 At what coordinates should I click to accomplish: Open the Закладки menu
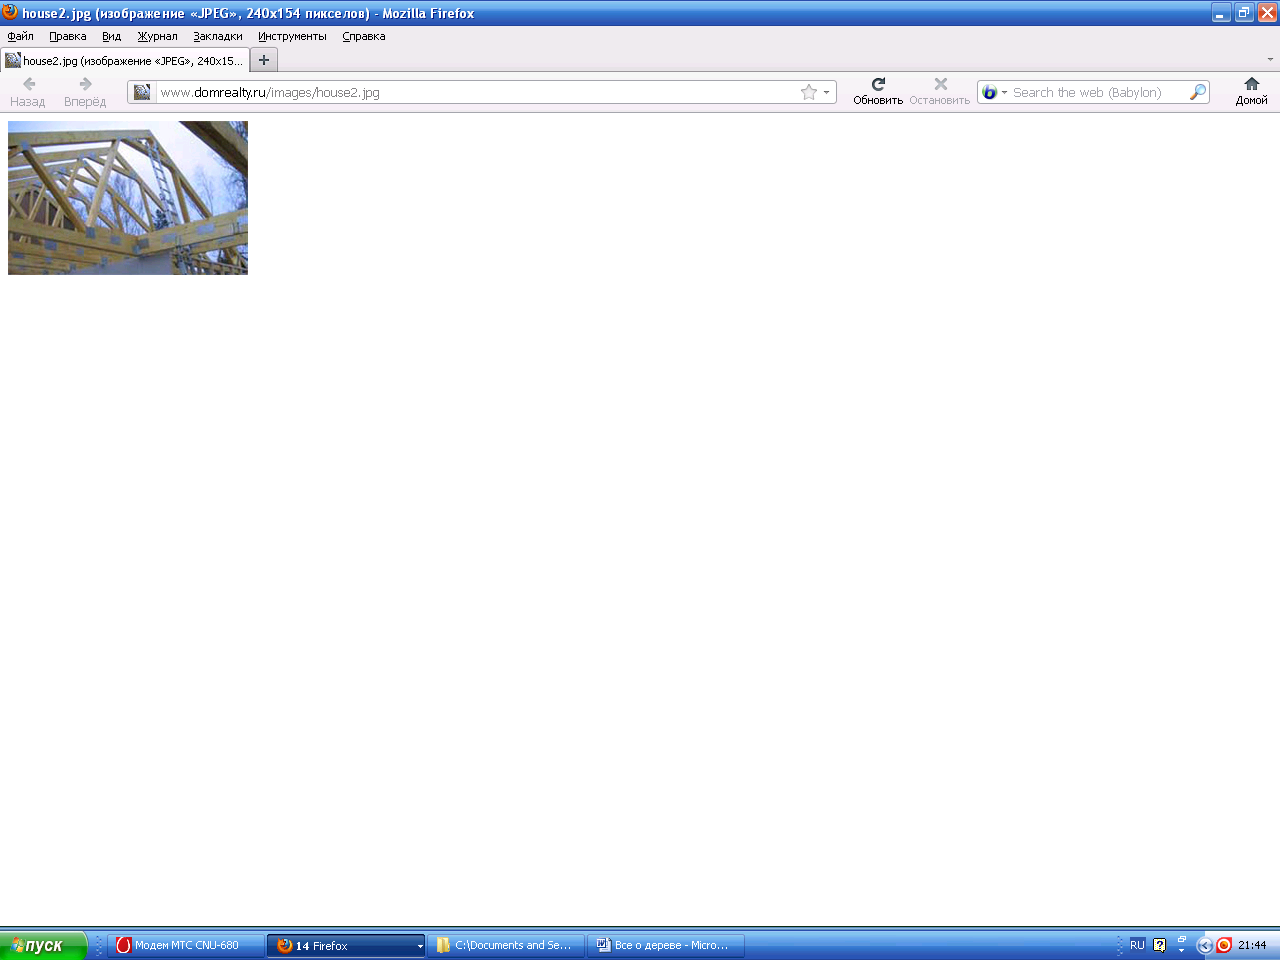click(217, 36)
